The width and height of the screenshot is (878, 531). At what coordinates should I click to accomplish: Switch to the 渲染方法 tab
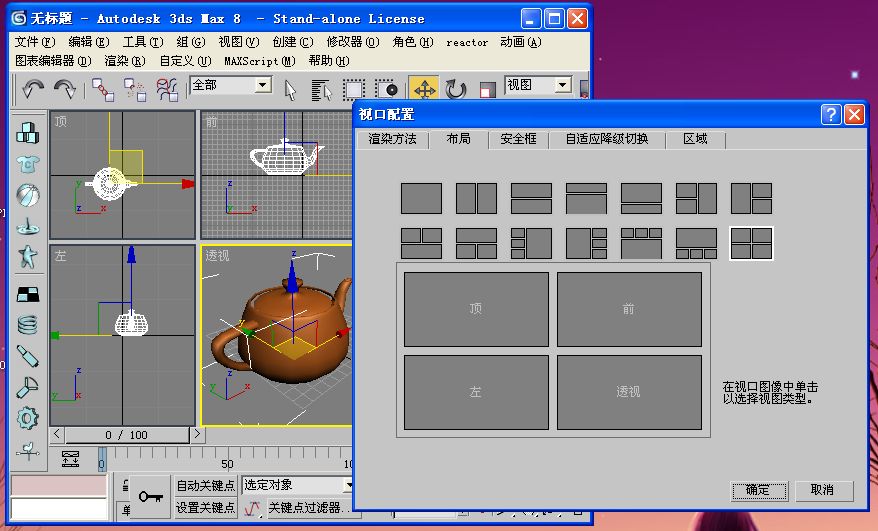pyautogui.click(x=393, y=139)
